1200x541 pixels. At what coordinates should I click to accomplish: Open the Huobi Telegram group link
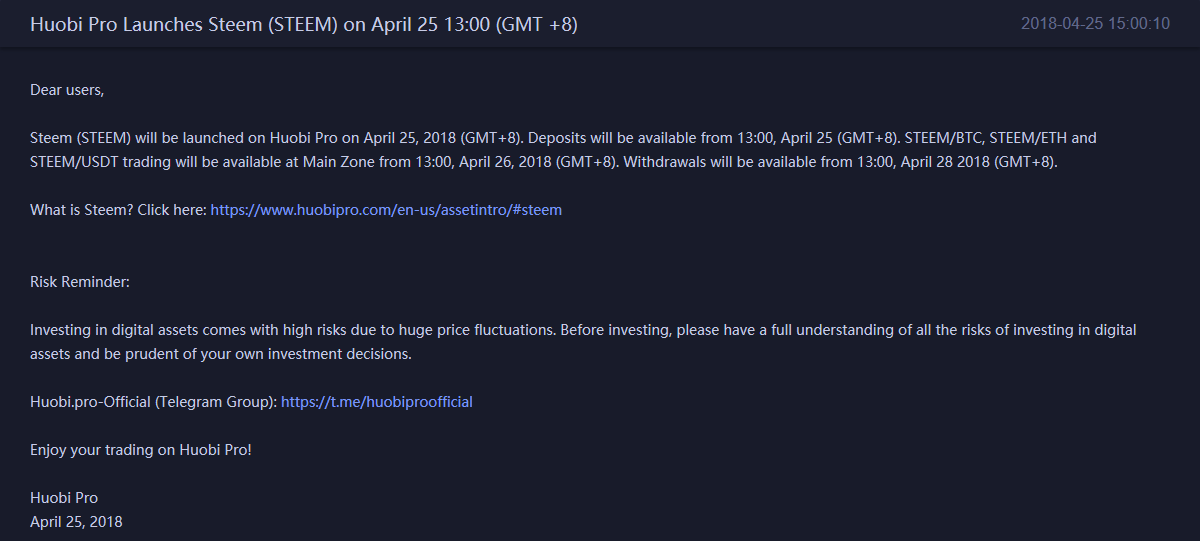[x=377, y=402]
